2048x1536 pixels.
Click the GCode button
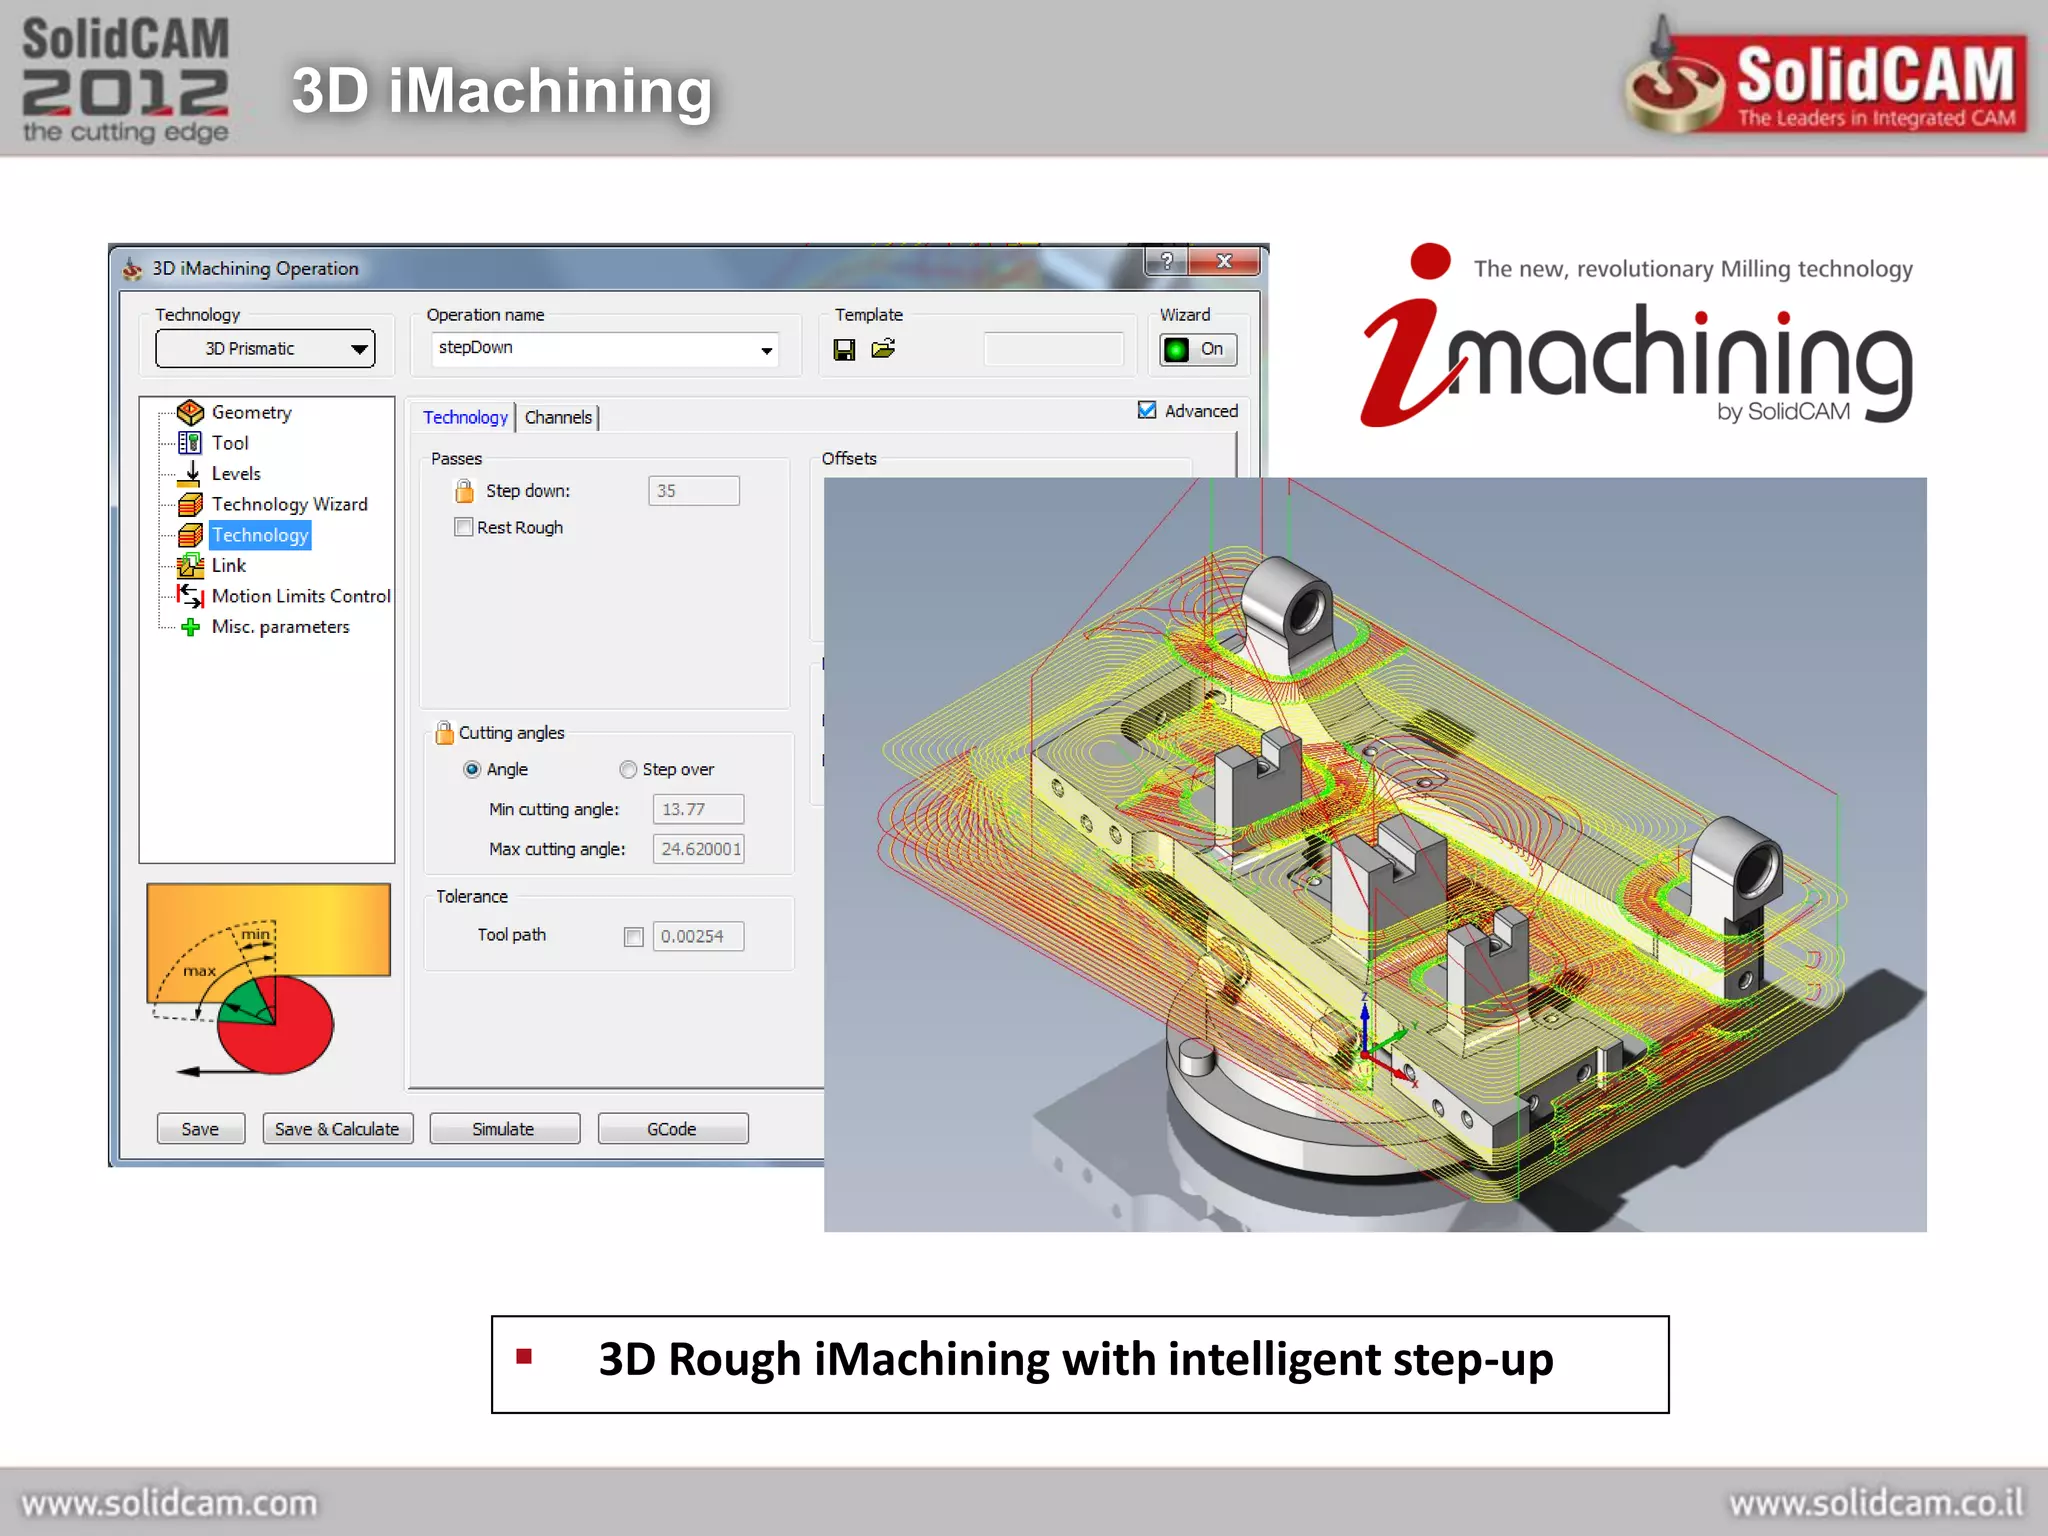[672, 1128]
